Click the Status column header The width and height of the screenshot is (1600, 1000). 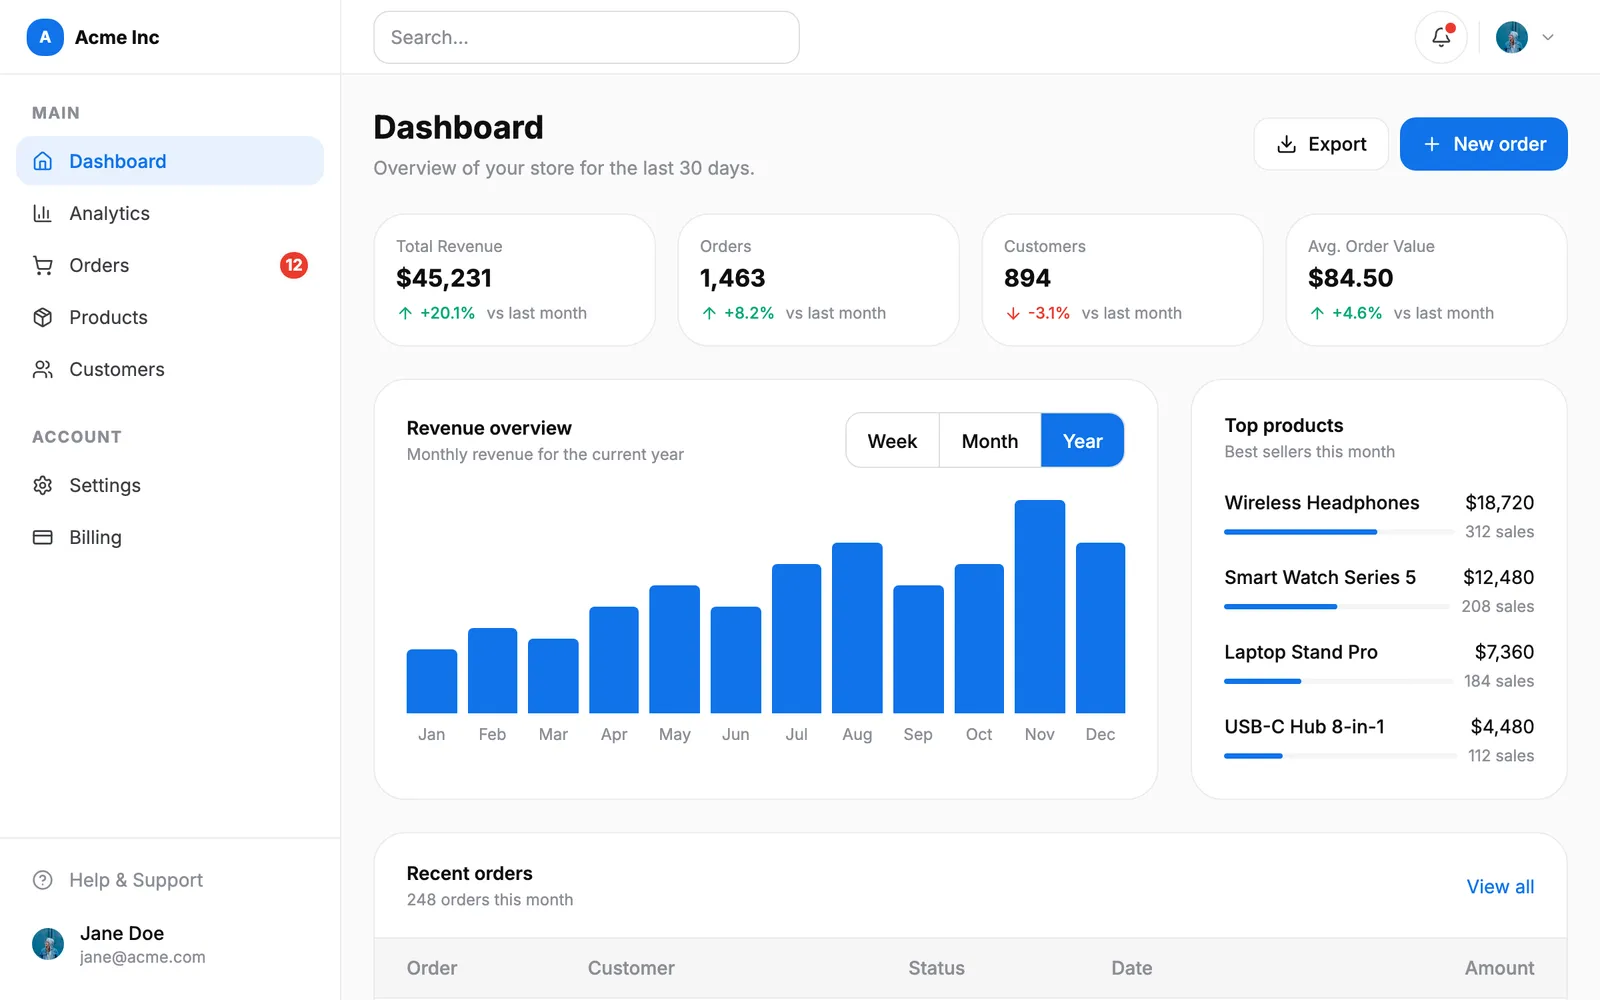click(936, 968)
